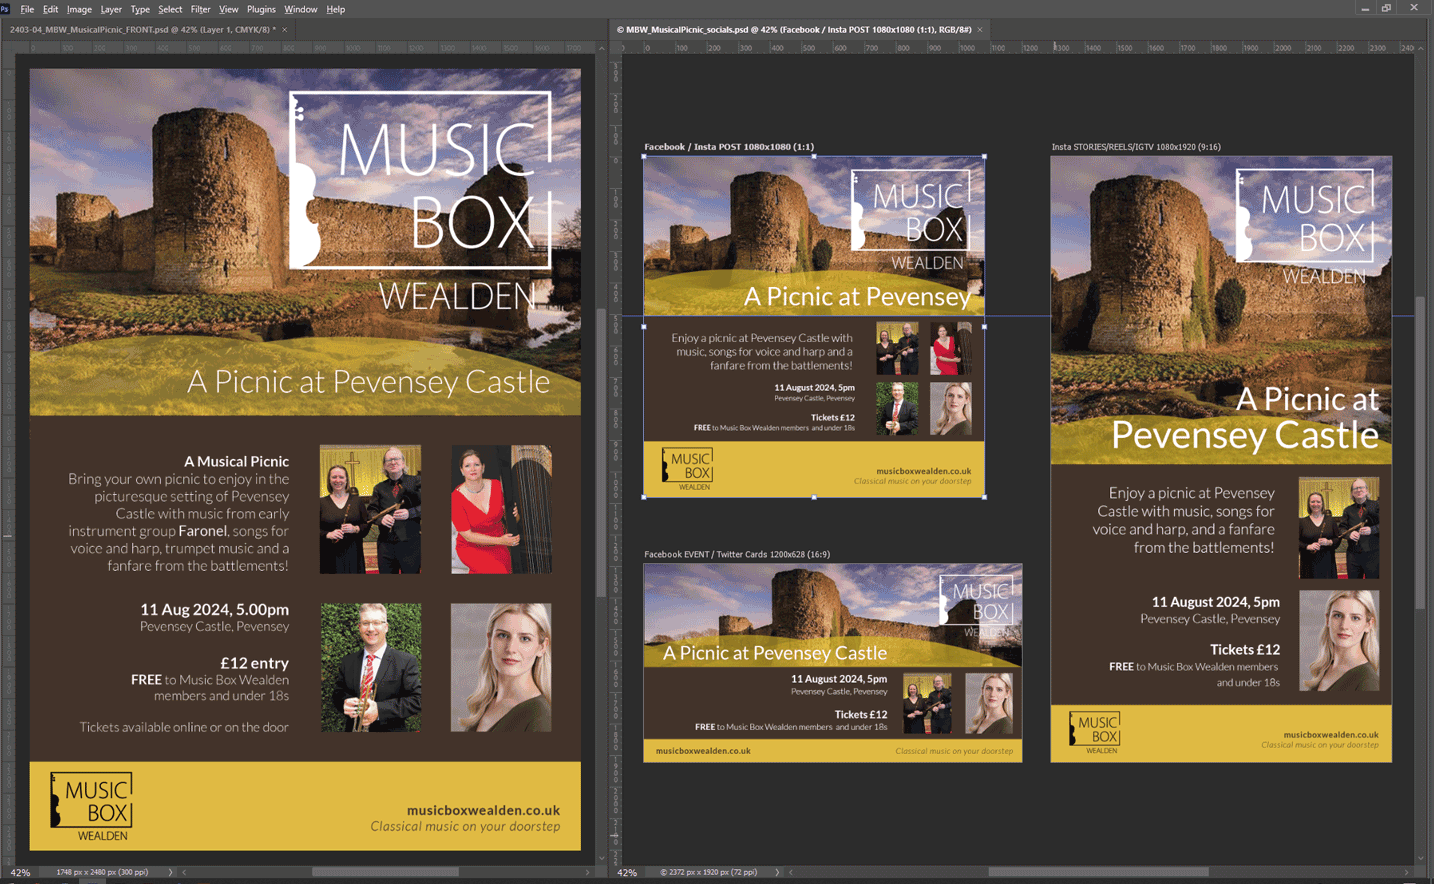Click the top-left handle of the selected Insta POST artboard
1434x884 pixels.
tap(644, 157)
